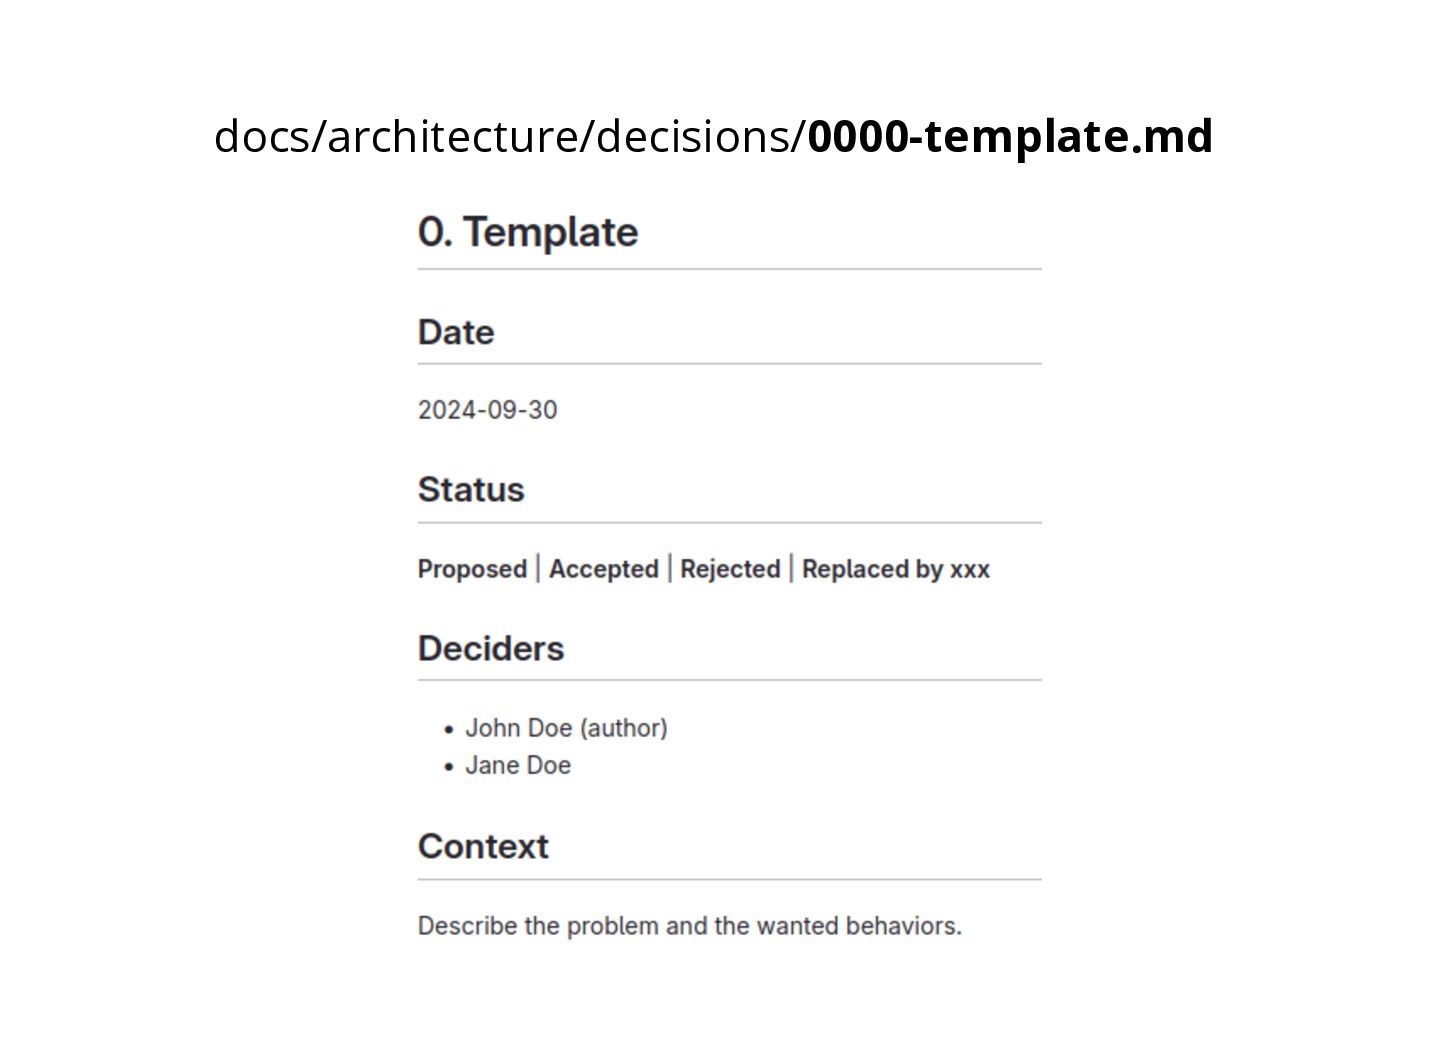The image size is (1440, 1050).
Task: Click the docs/architecture/decisions/ path prefix
Action: coord(510,136)
